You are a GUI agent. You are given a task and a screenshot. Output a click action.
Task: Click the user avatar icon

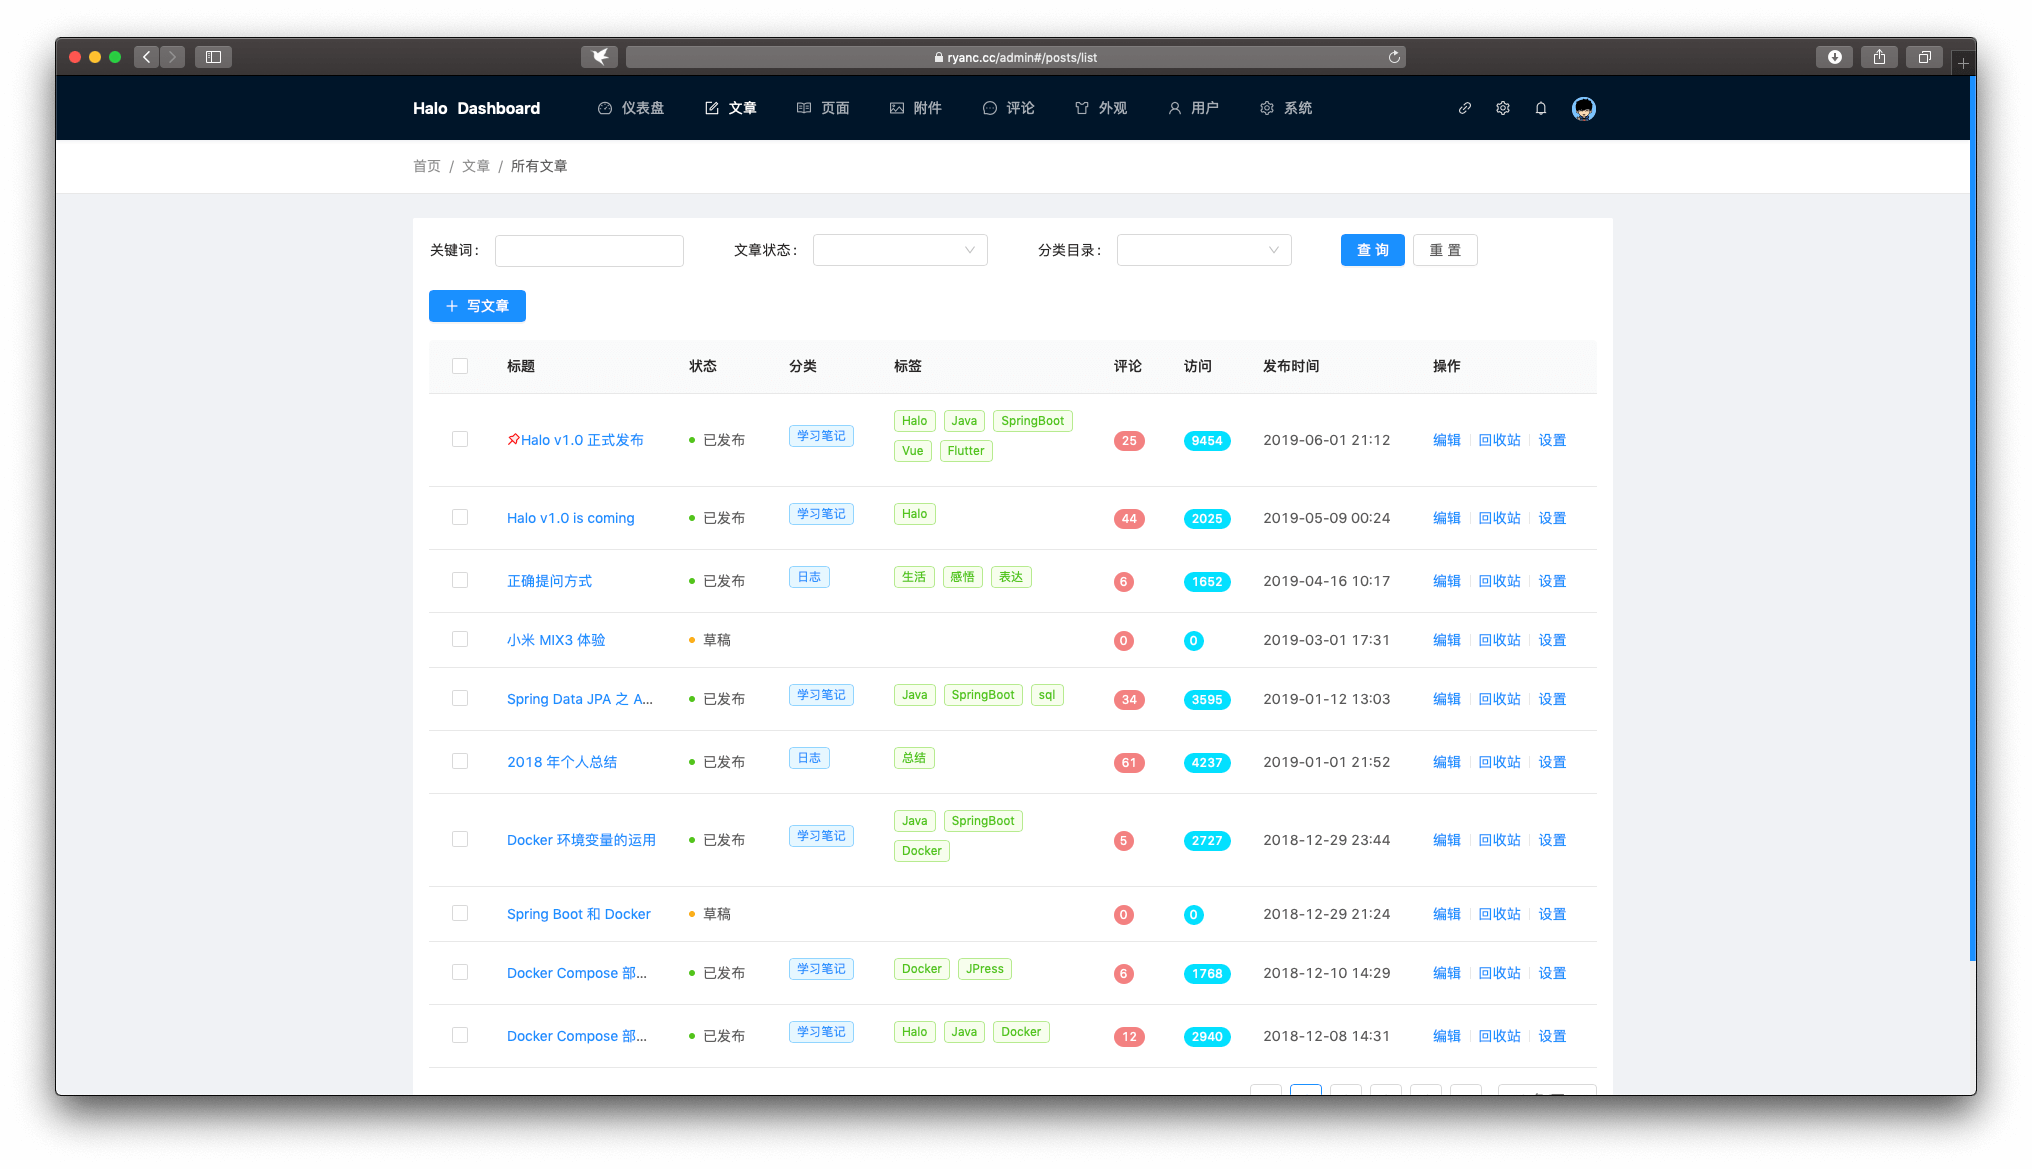(x=1583, y=108)
